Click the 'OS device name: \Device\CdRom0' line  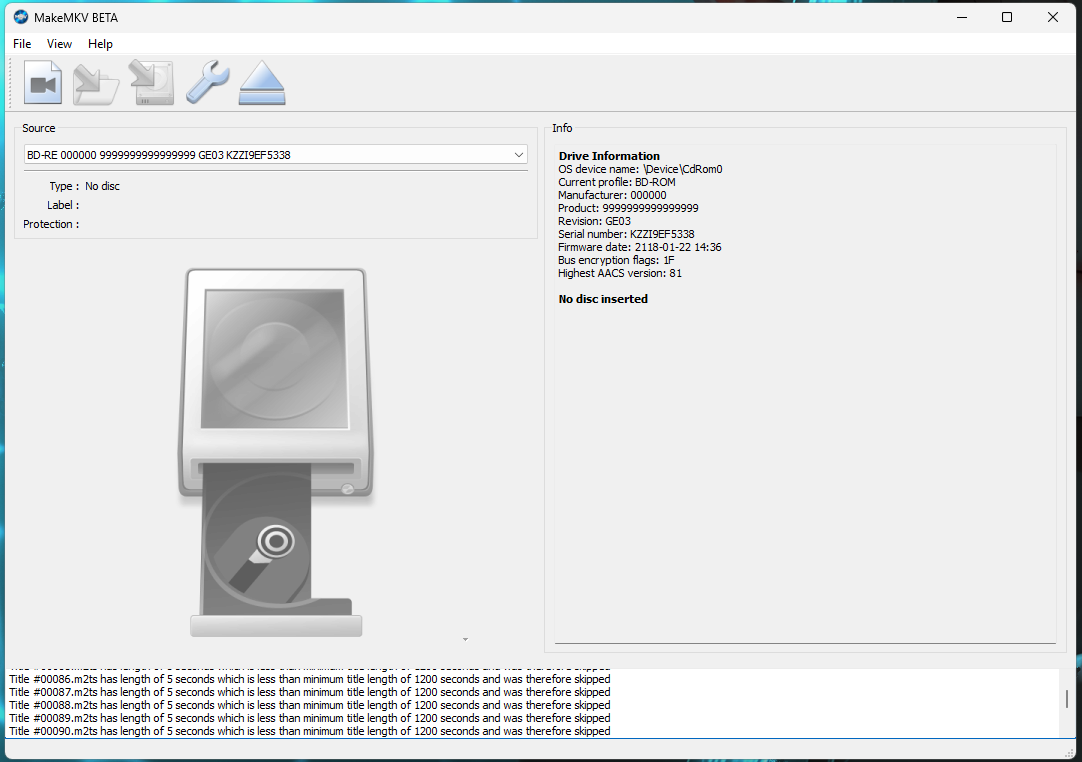(x=640, y=169)
